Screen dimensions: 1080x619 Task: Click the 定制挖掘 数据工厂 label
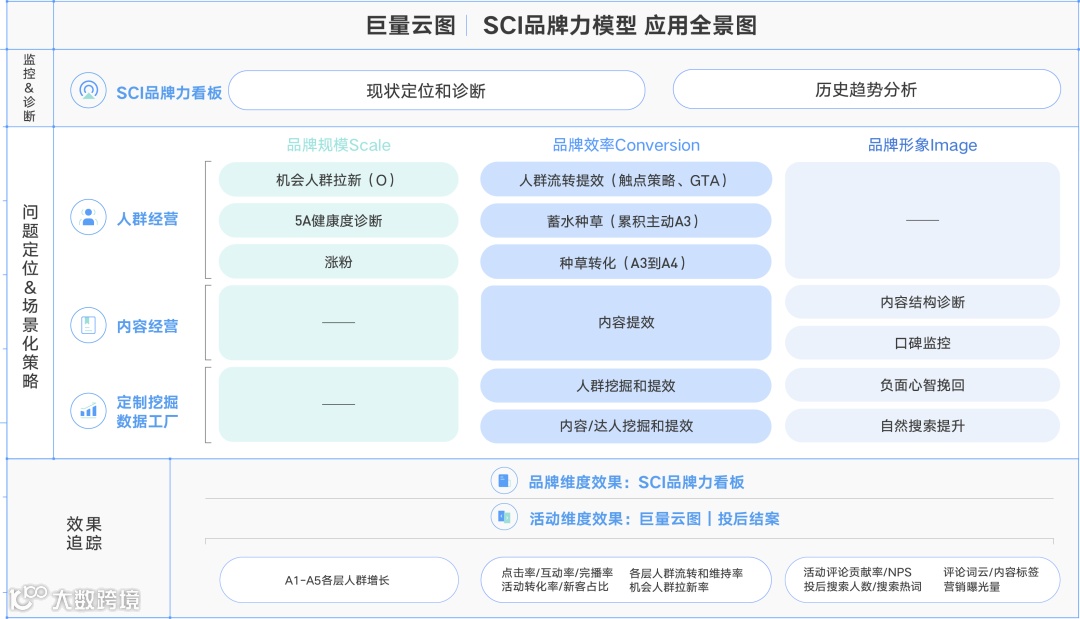coord(147,412)
